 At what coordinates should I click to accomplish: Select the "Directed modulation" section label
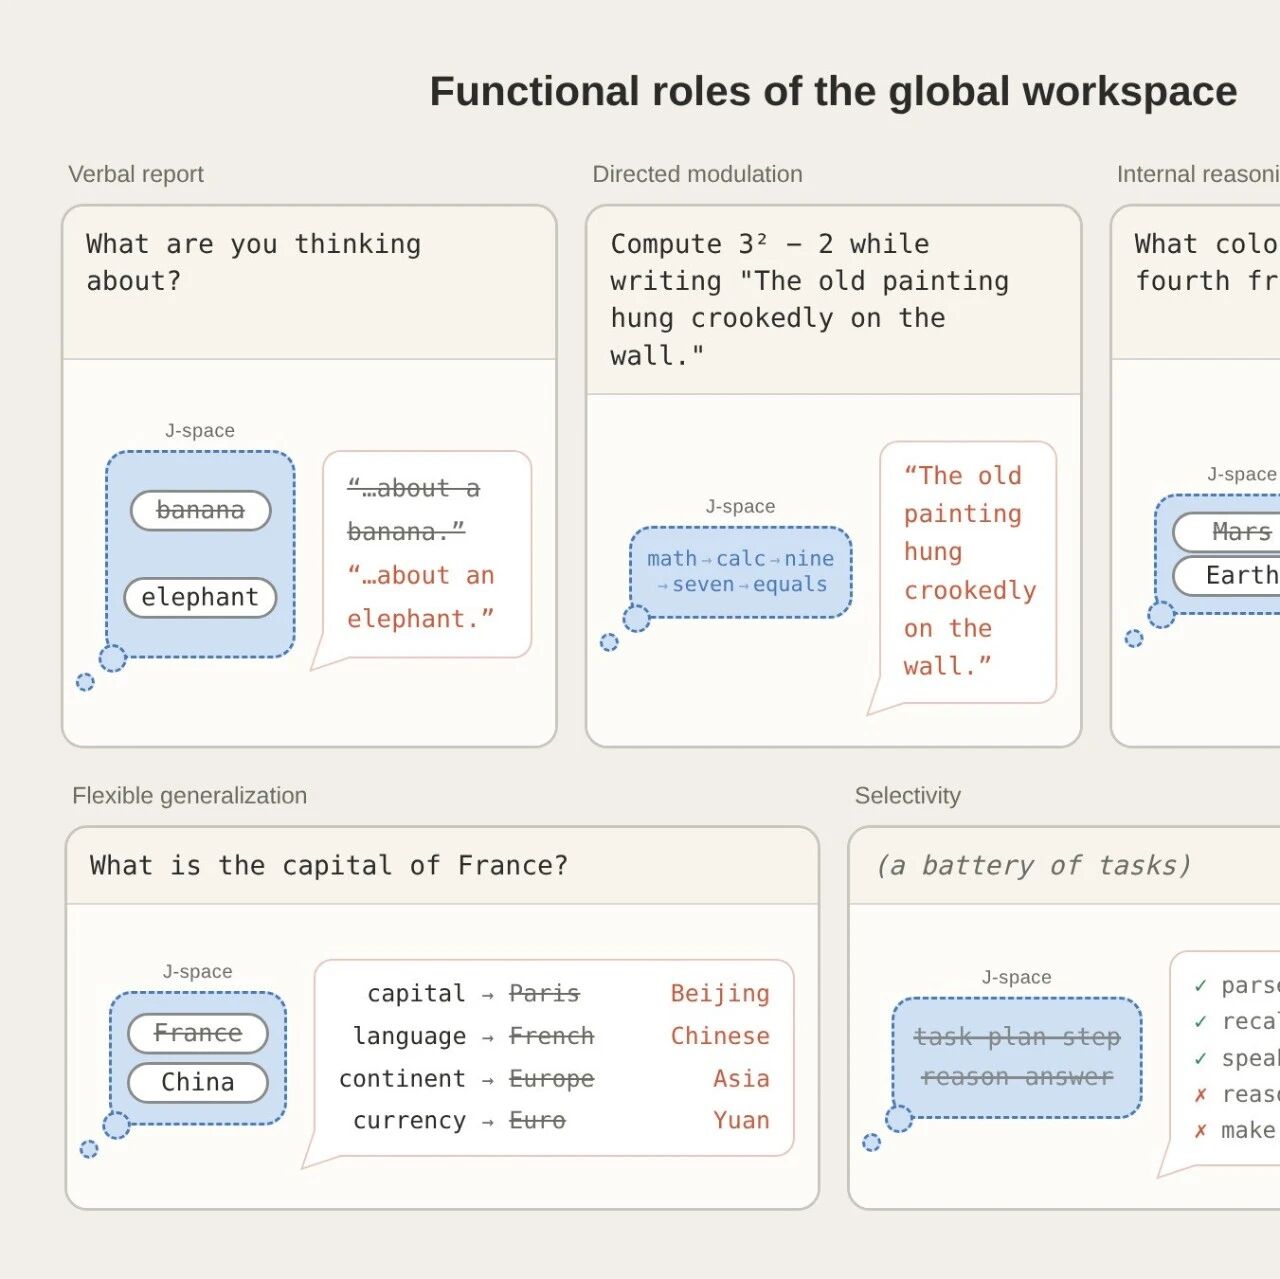tap(697, 174)
